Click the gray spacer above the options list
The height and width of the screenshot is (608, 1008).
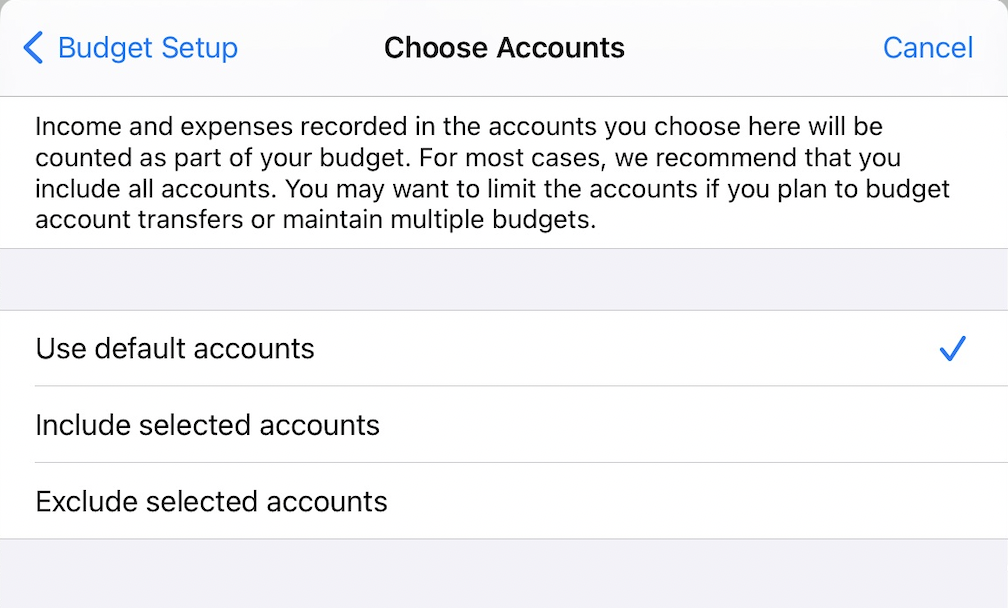click(504, 279)
